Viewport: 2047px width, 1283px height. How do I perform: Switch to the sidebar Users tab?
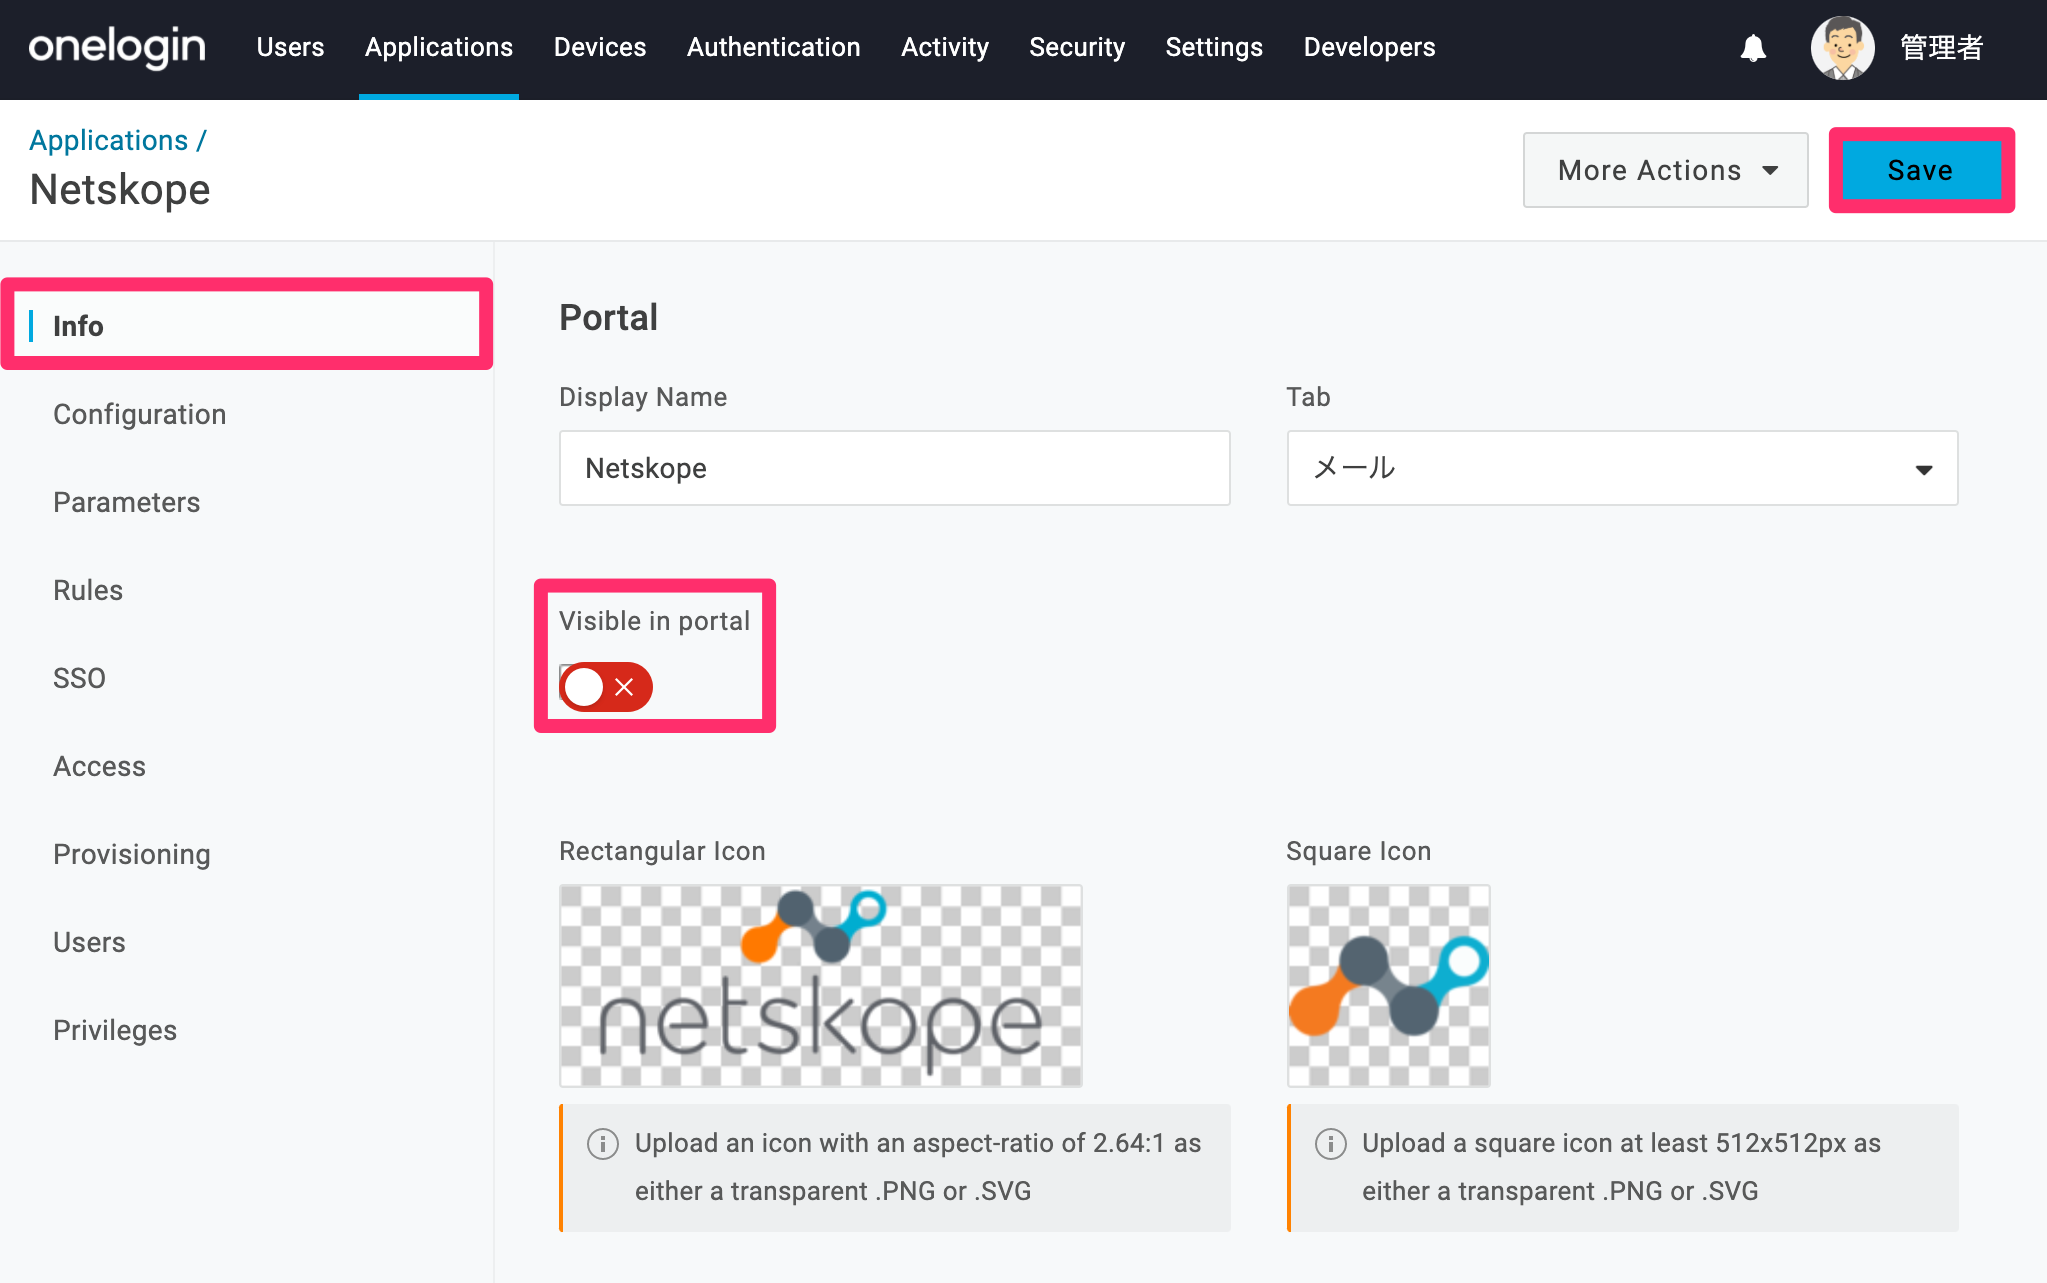[89, 942]
